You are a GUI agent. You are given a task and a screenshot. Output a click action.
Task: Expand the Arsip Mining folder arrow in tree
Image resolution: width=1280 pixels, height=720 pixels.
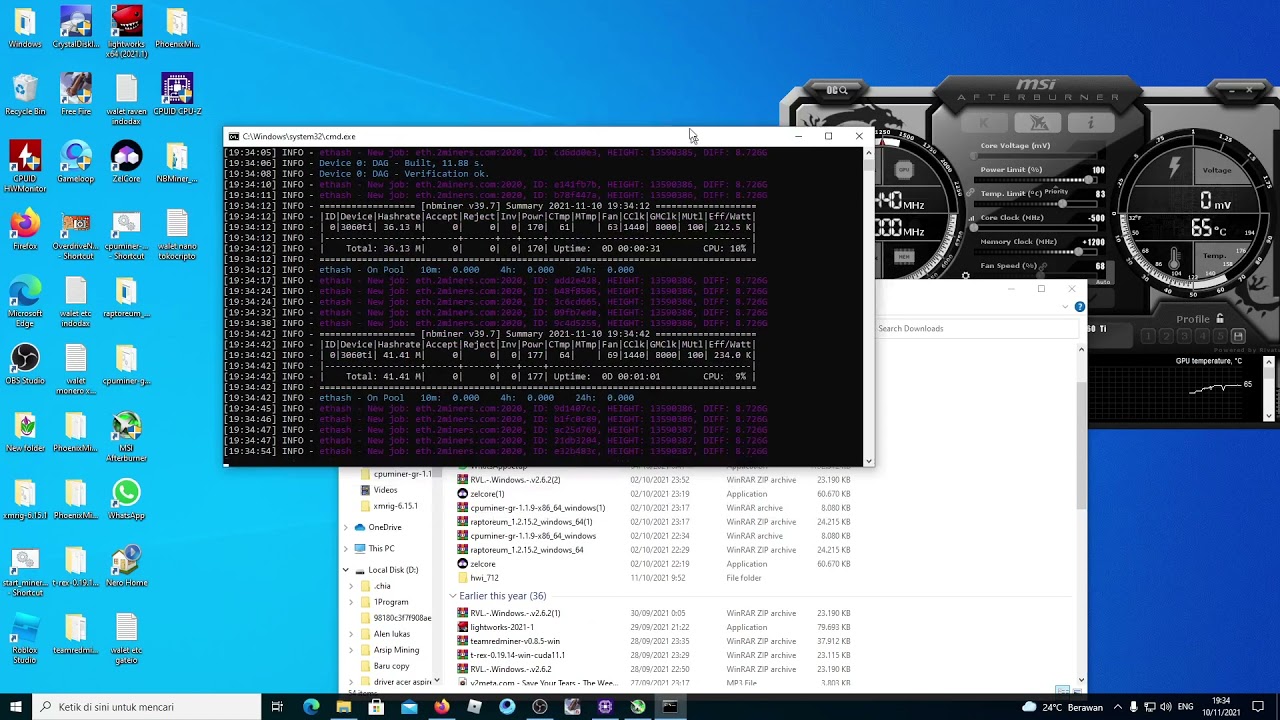(x=351, y=650)
